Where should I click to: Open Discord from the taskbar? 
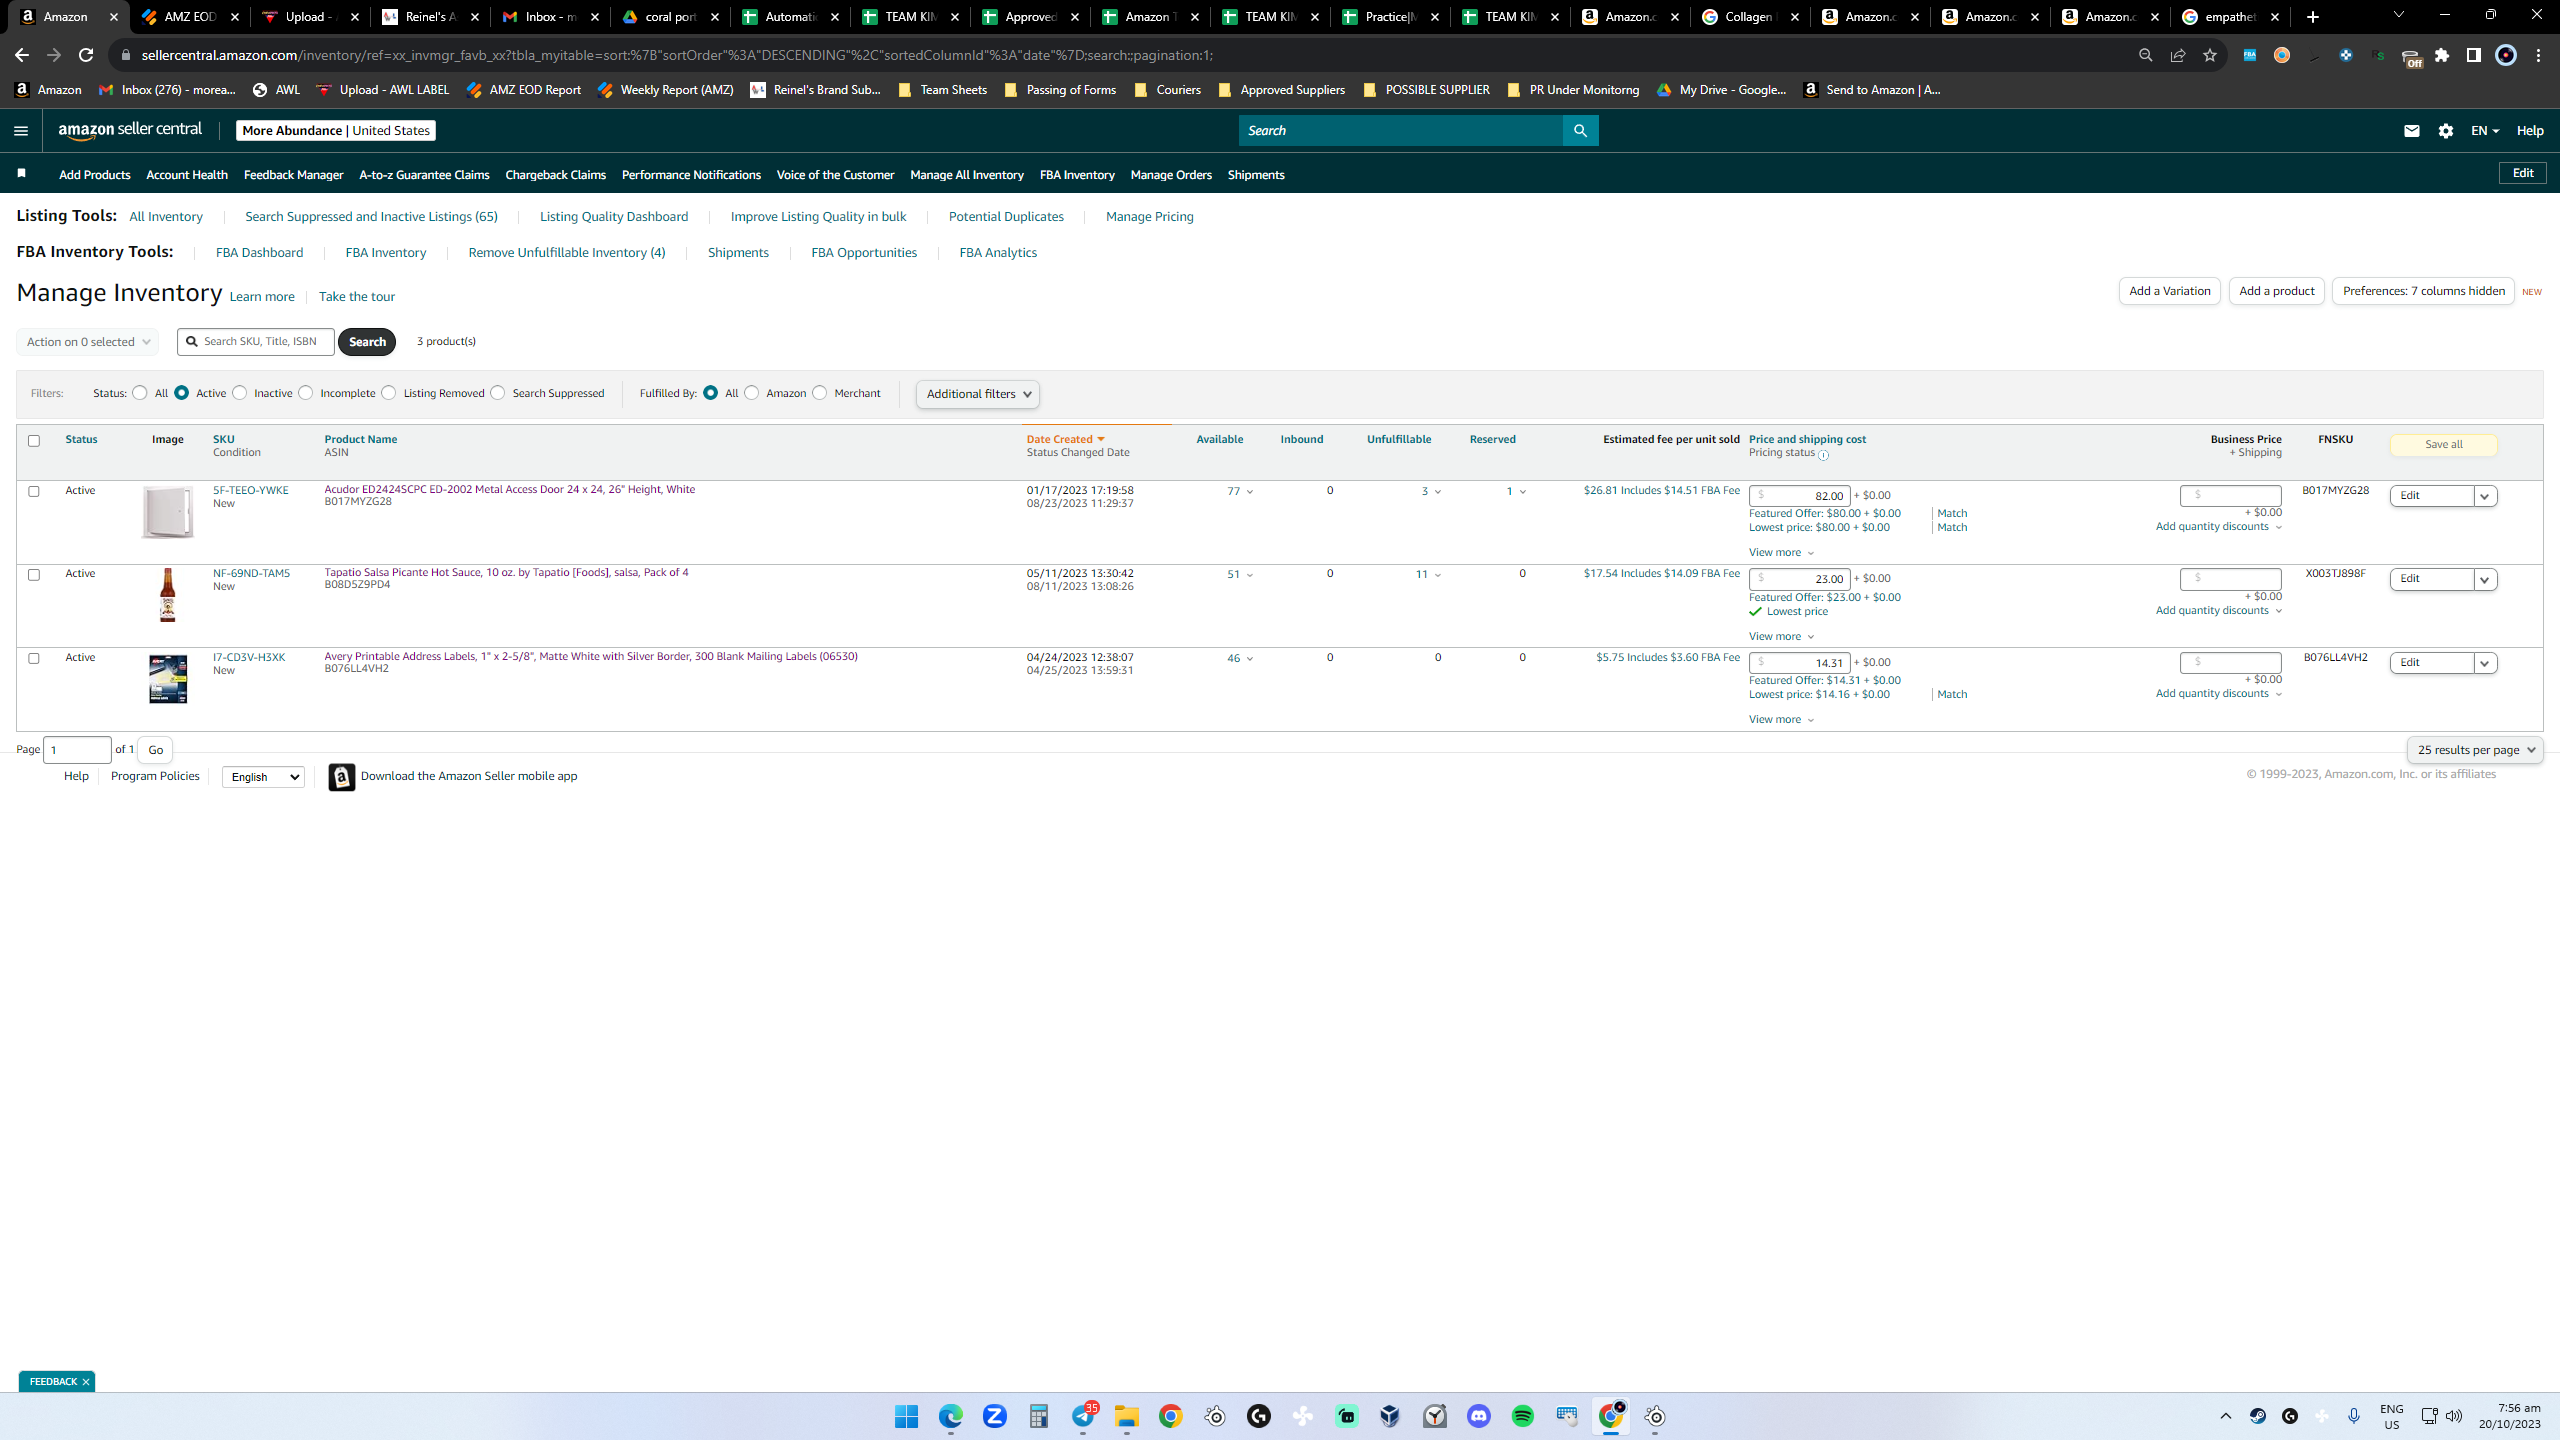(1479, 1416)
